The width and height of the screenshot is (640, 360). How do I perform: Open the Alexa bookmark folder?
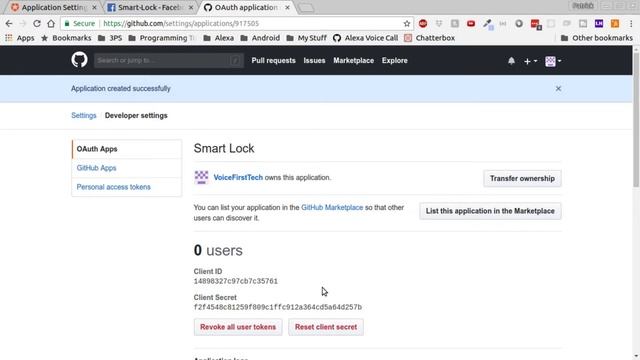(218, 38)
